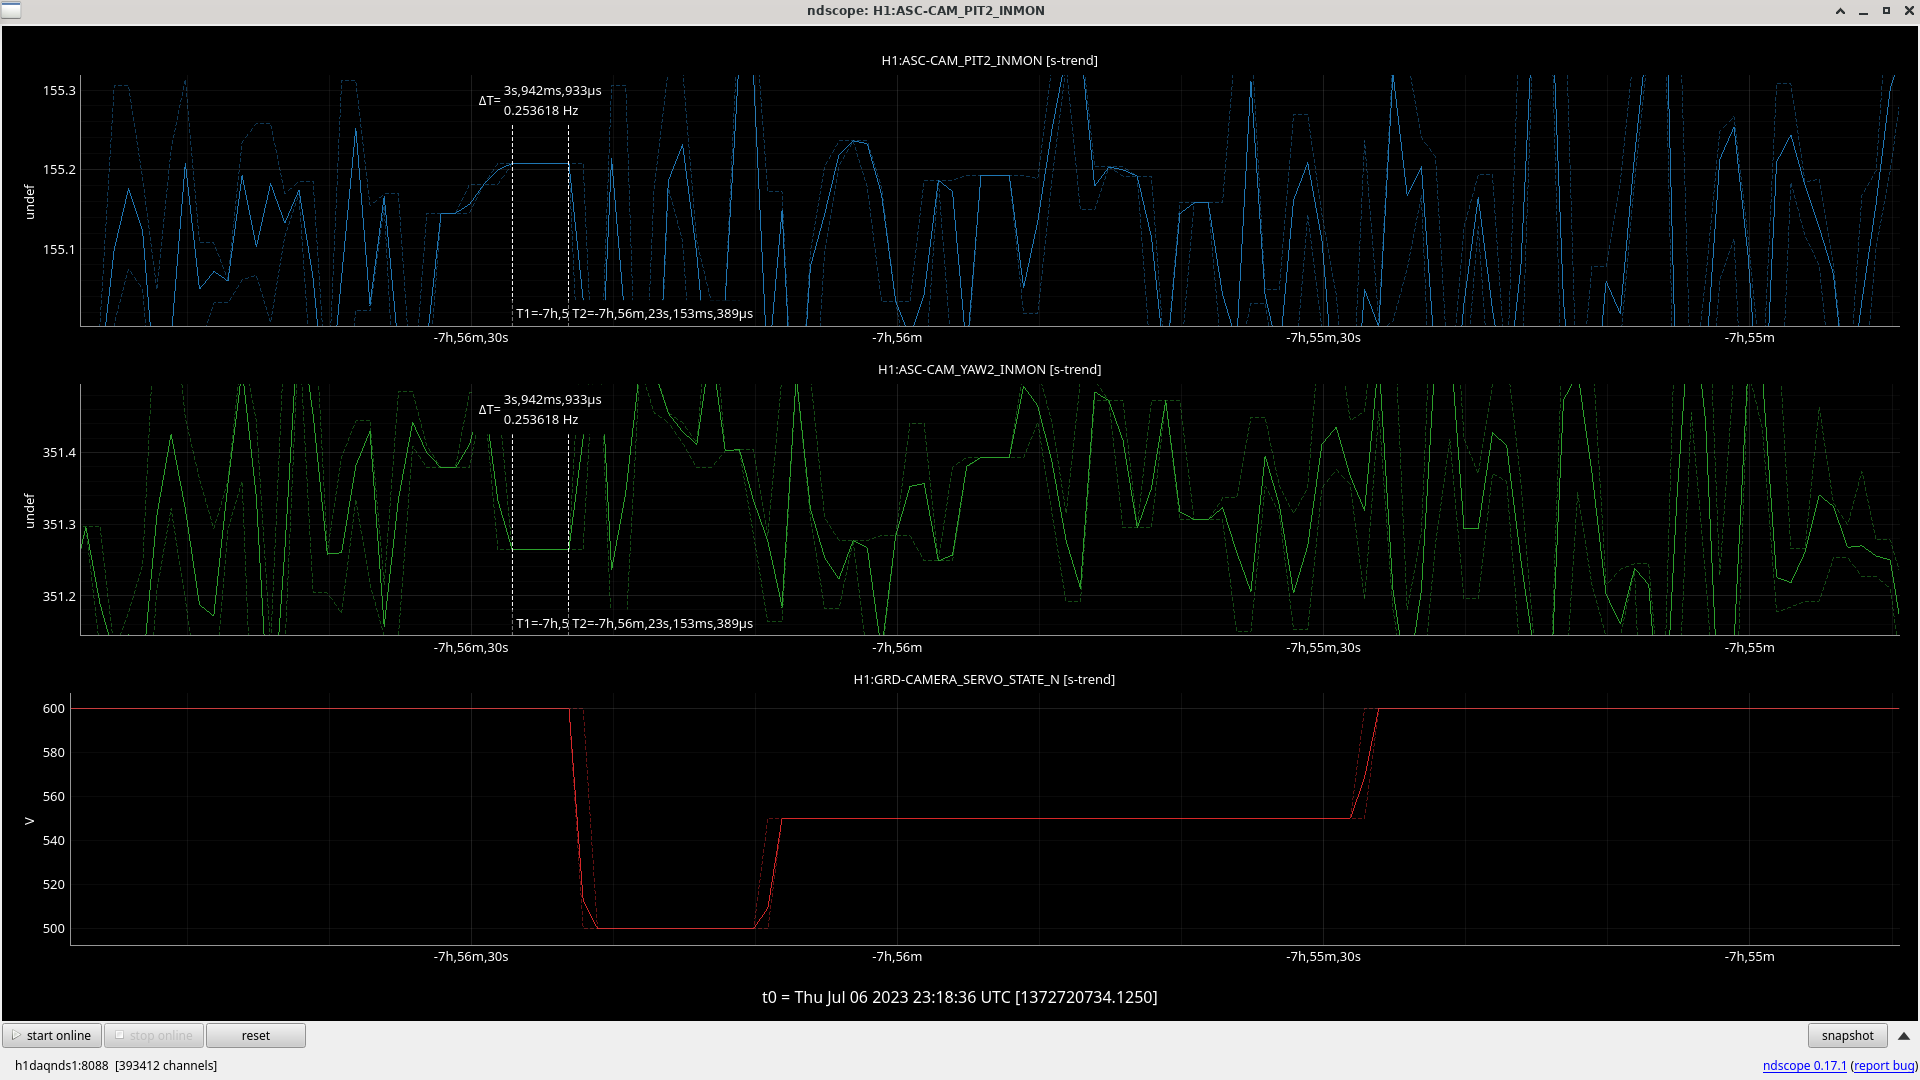
Task: Open the report bug link
Action: [1884, 1066]
